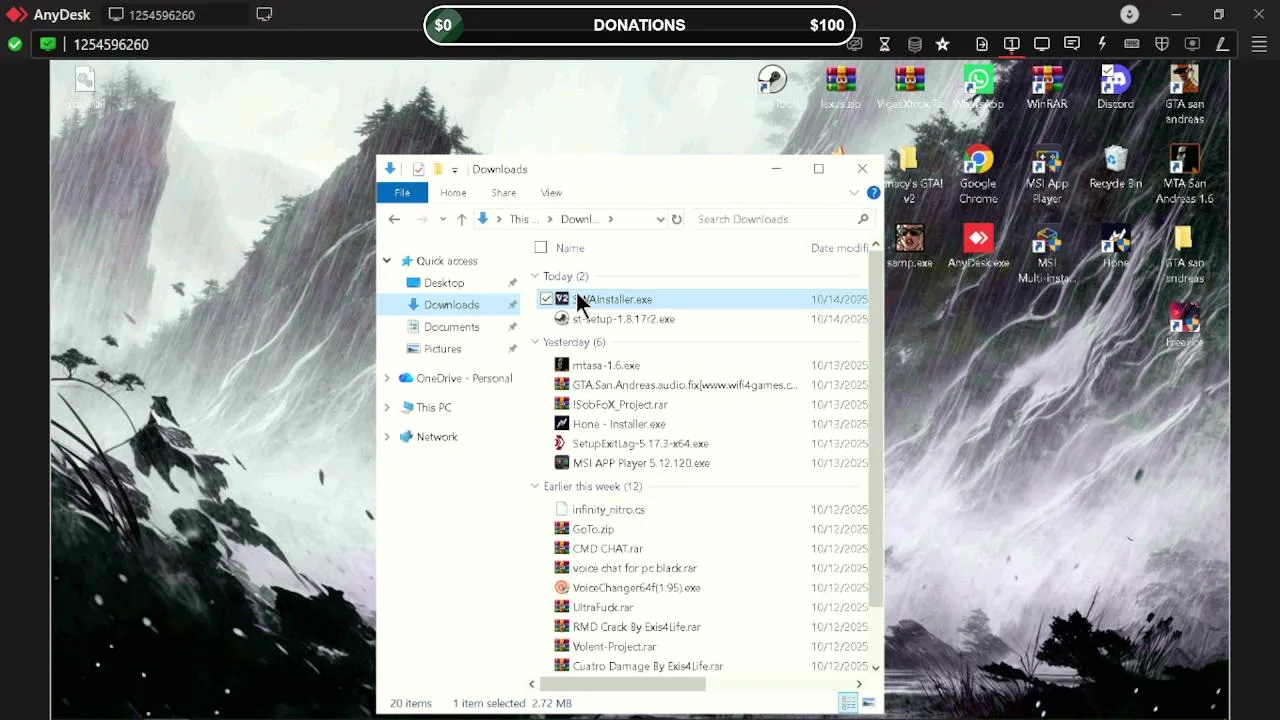1280x720 pixels.
Task: Select the MSI Multi-instance desktop shortcut
Action: pyautogui.click(x=1047, y=254)
